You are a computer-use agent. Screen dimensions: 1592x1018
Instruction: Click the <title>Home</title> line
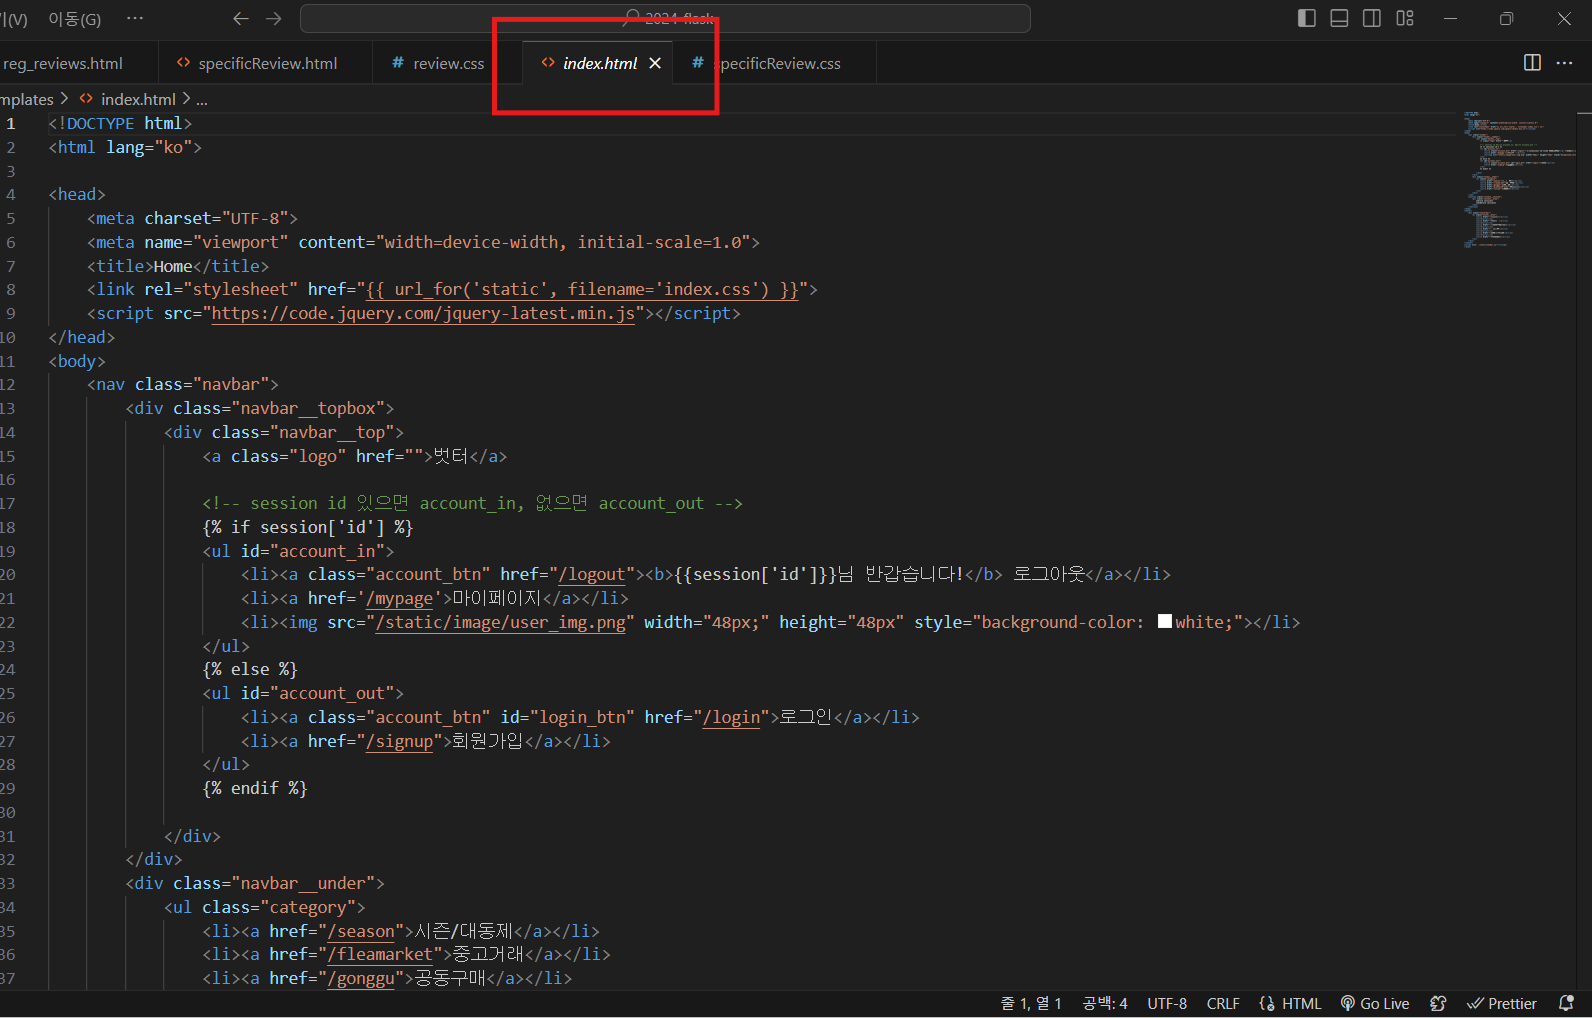(x=178, y=266)
